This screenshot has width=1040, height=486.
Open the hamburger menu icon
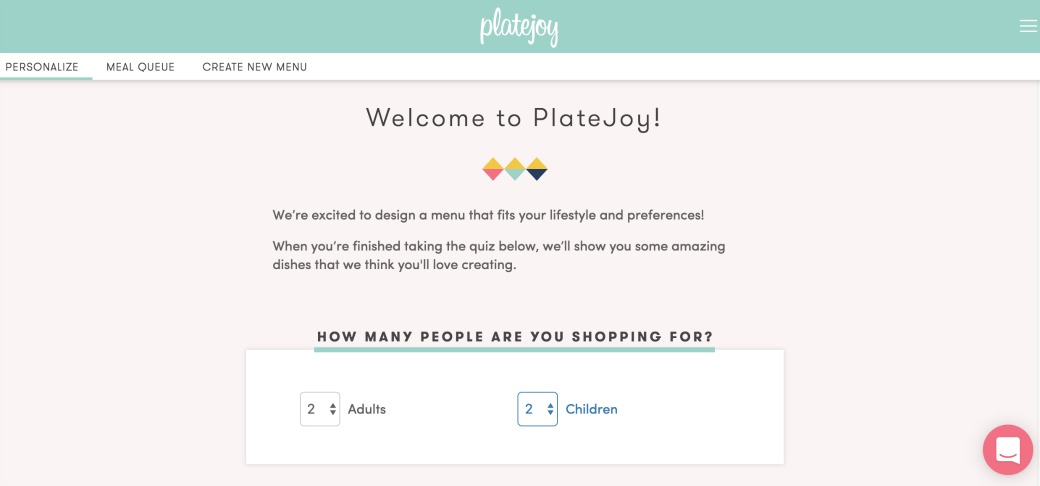(1028, 27)
